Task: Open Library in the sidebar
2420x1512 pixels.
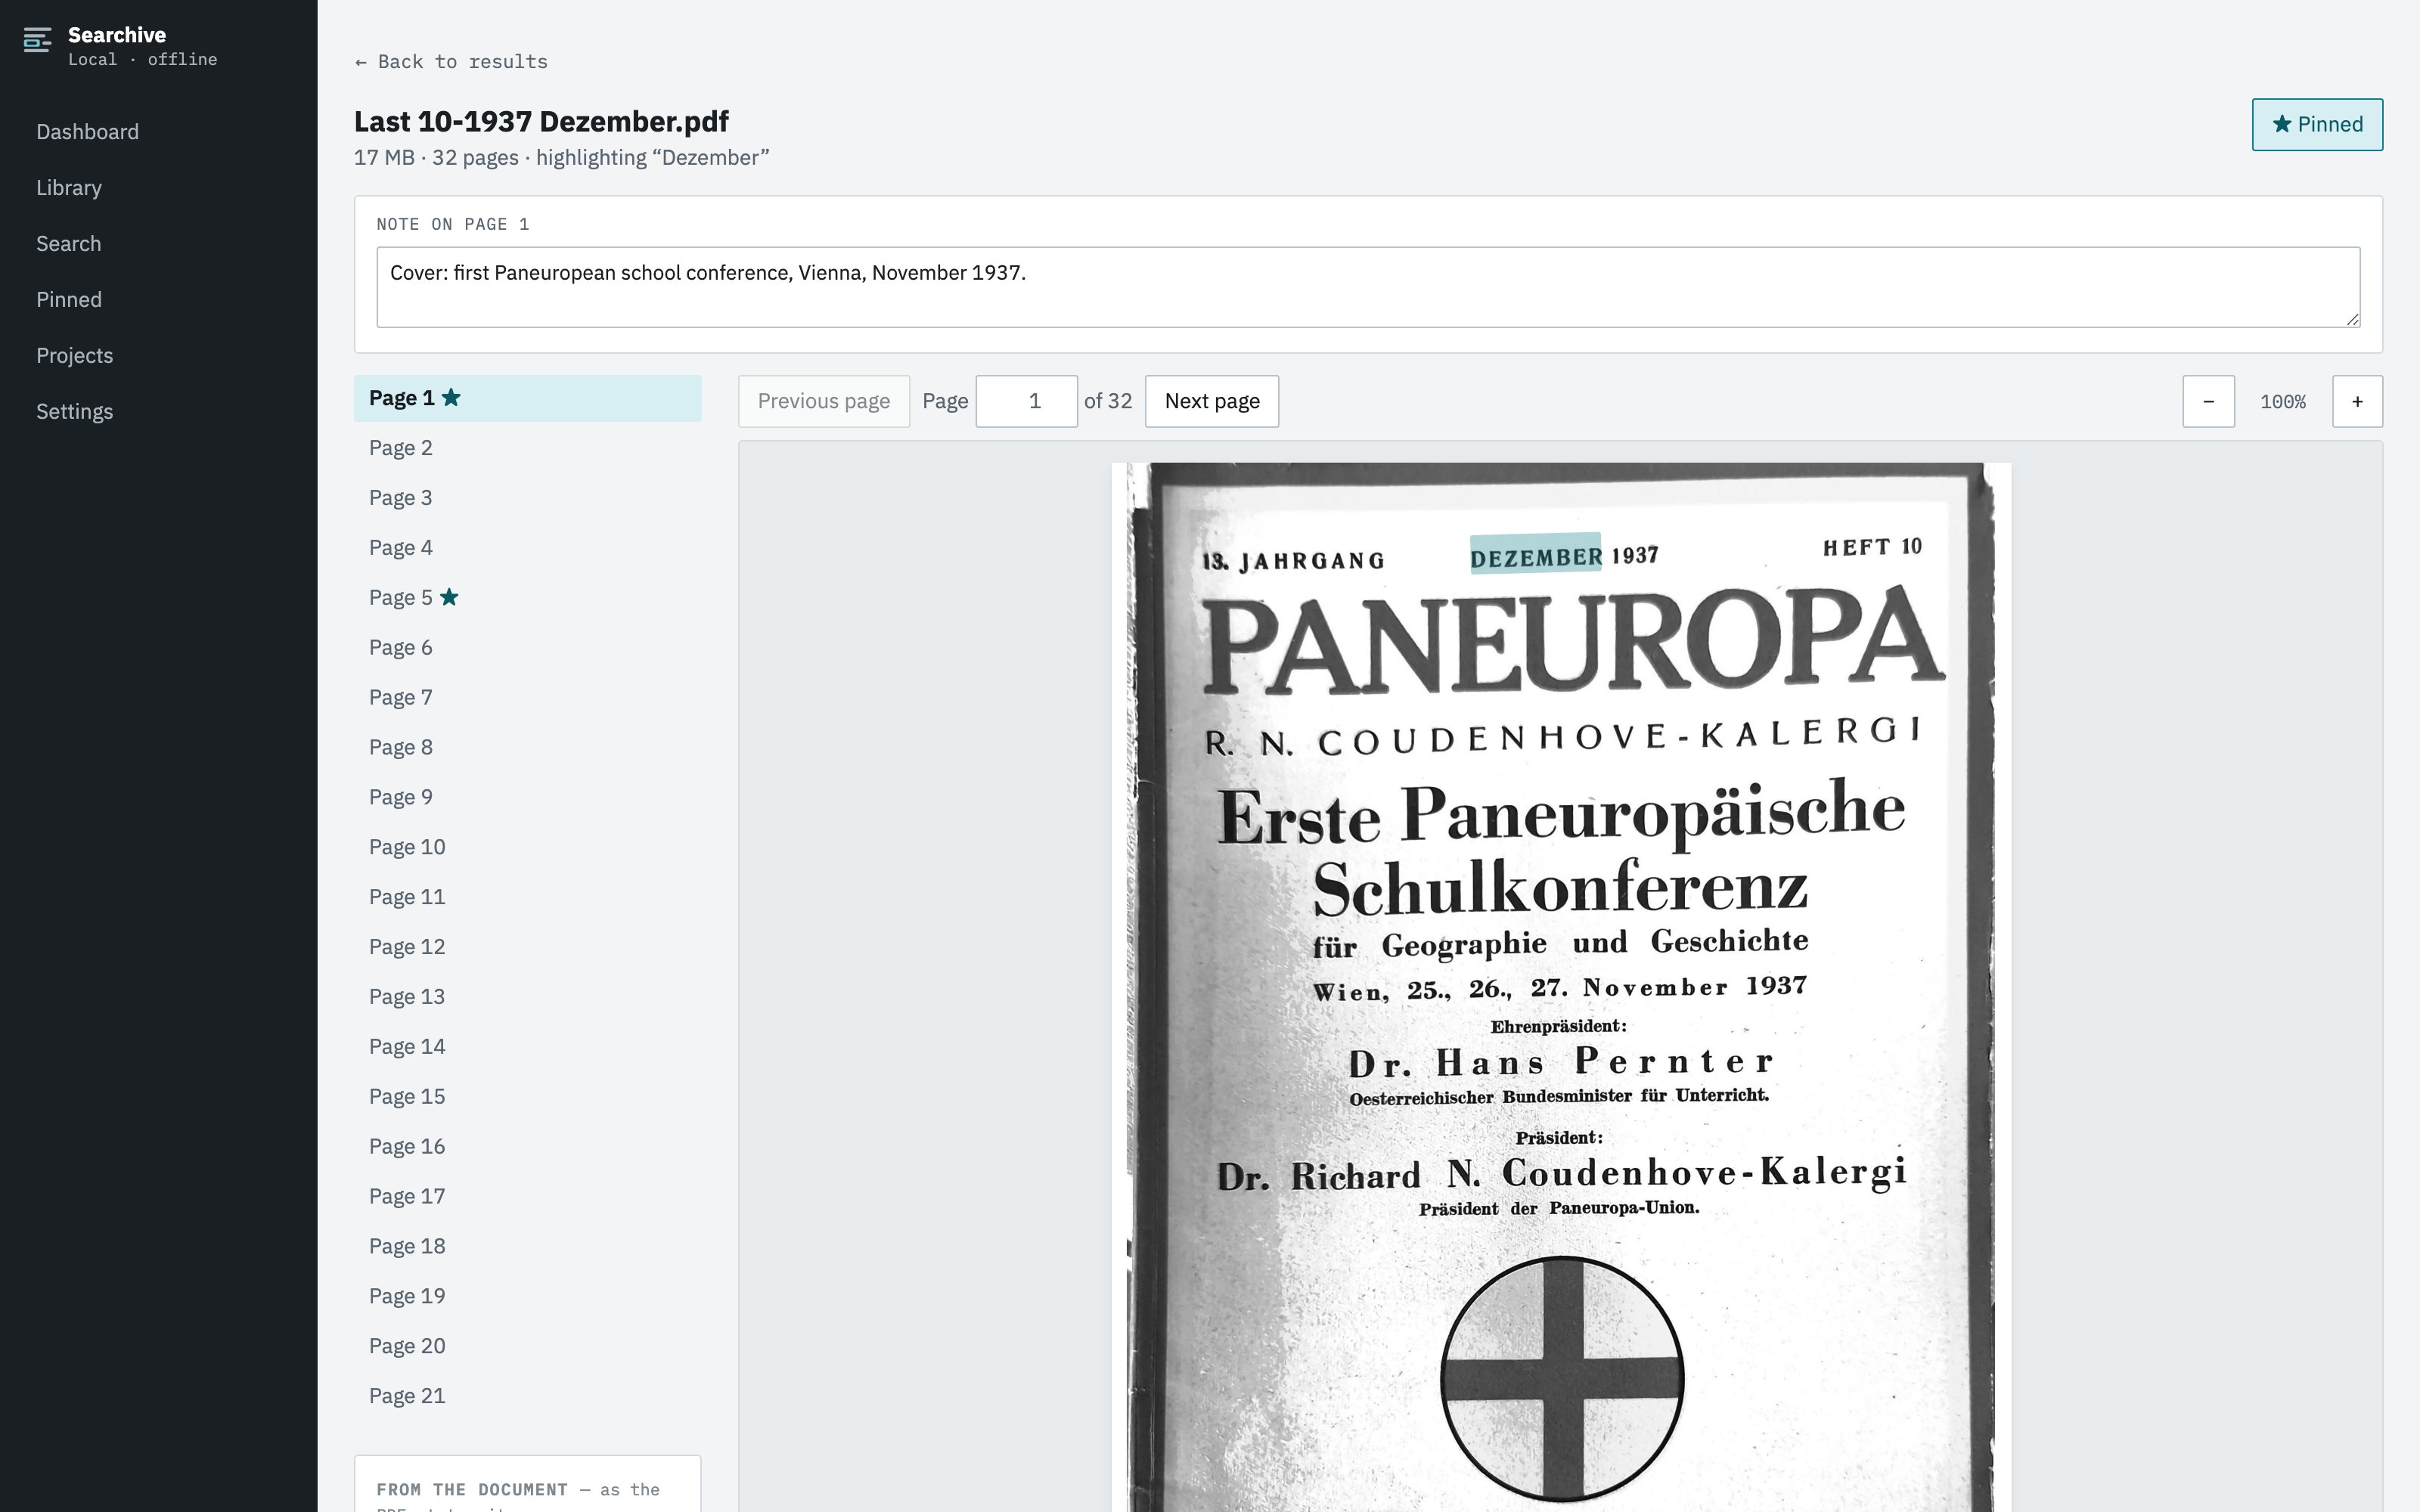Action: pyautogui.click(x=69, y=188)
